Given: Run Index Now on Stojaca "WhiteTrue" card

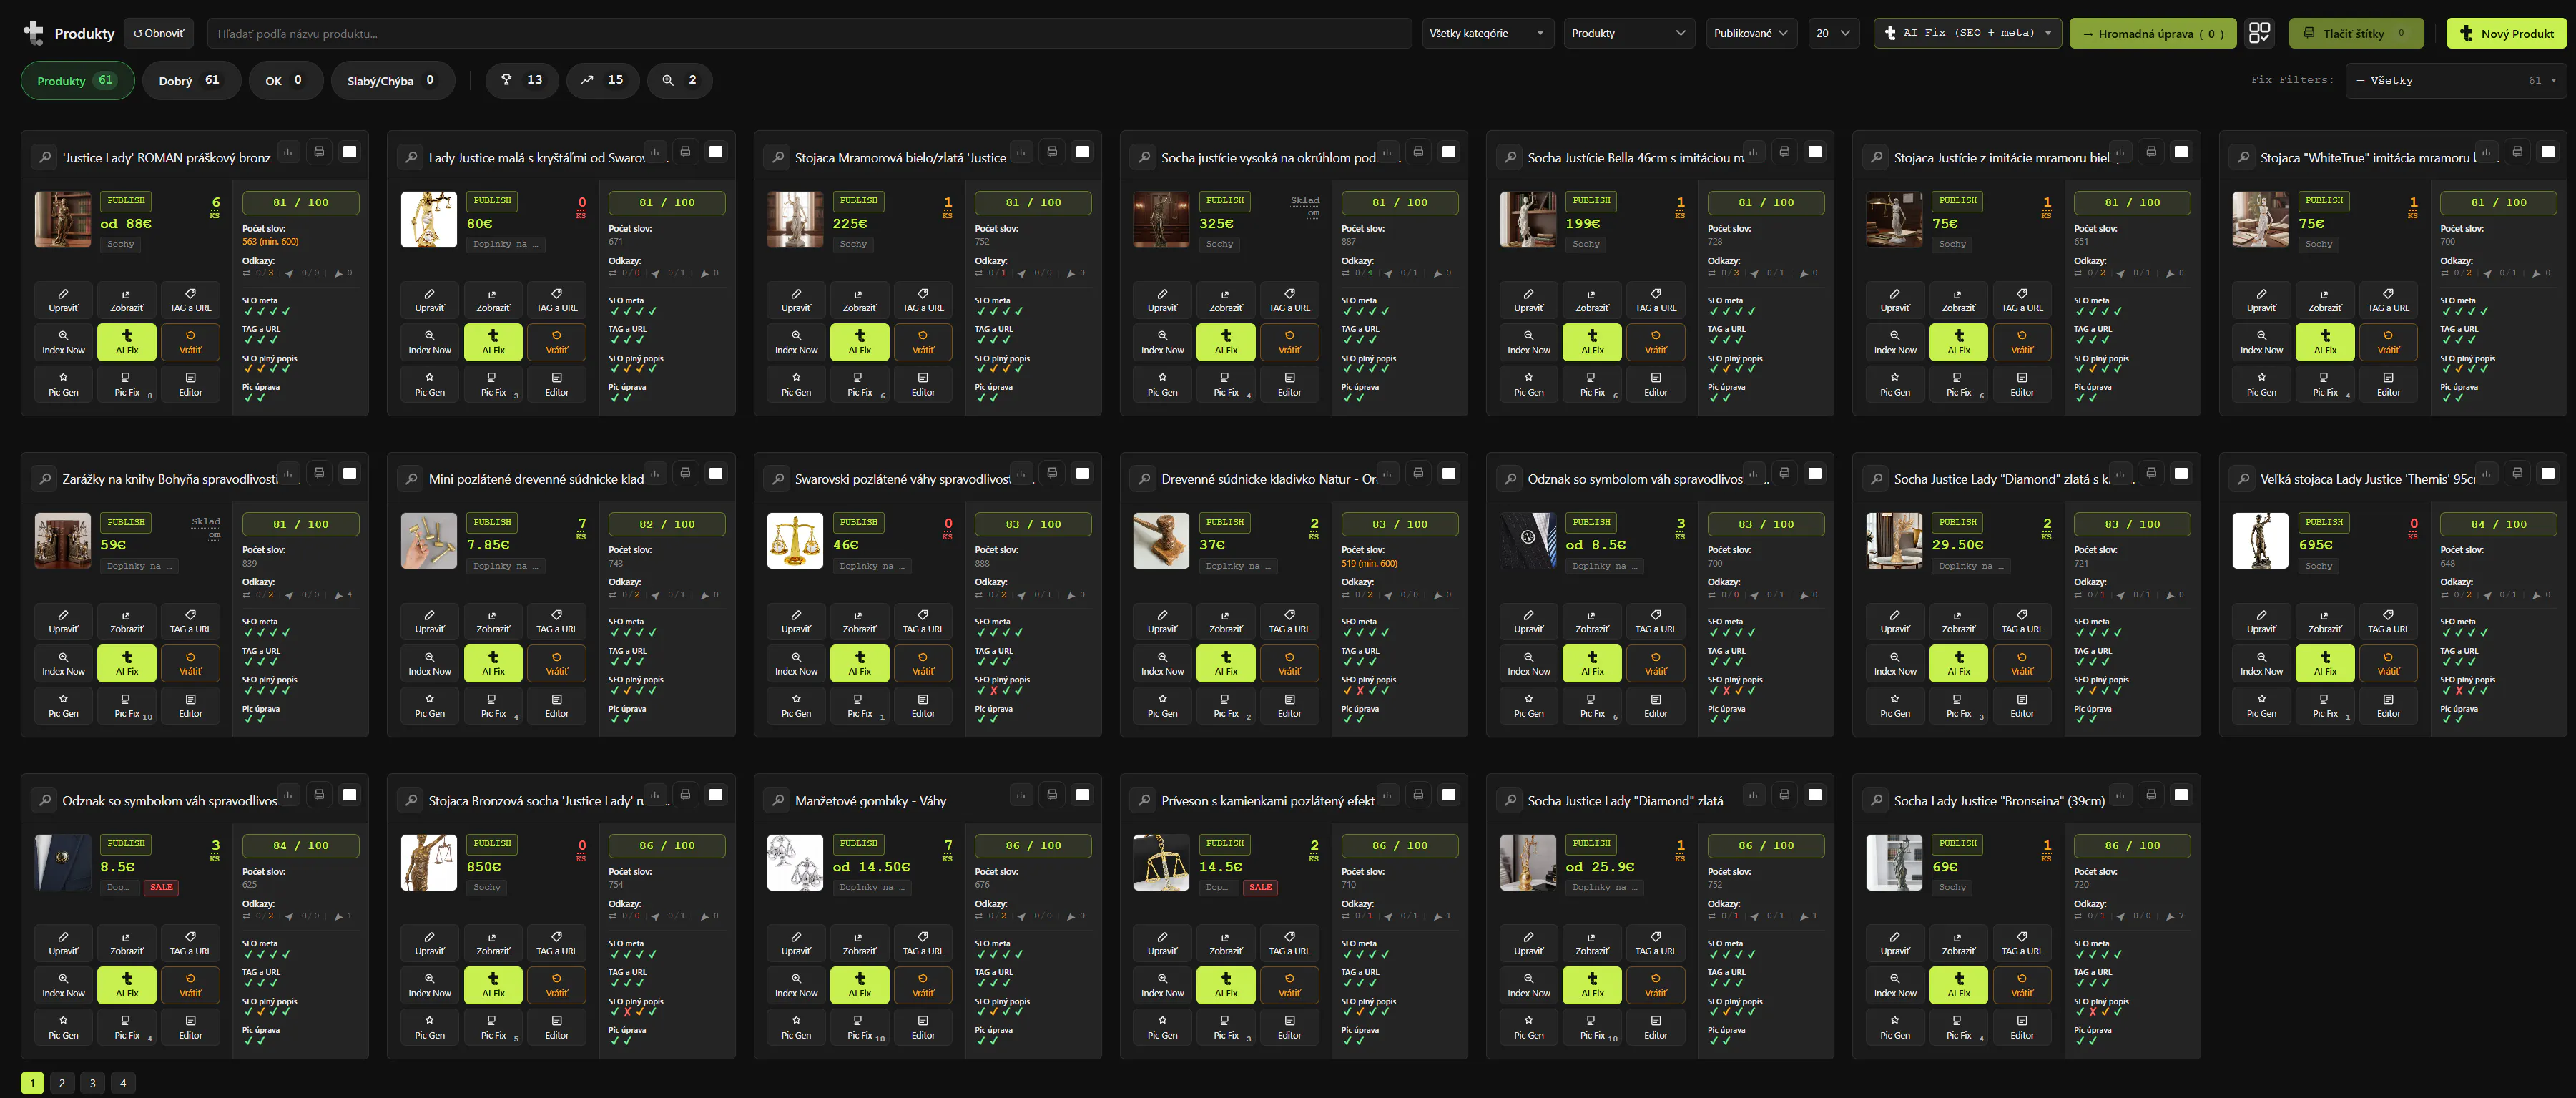Looking at the screenshot, I should 2261,342.
